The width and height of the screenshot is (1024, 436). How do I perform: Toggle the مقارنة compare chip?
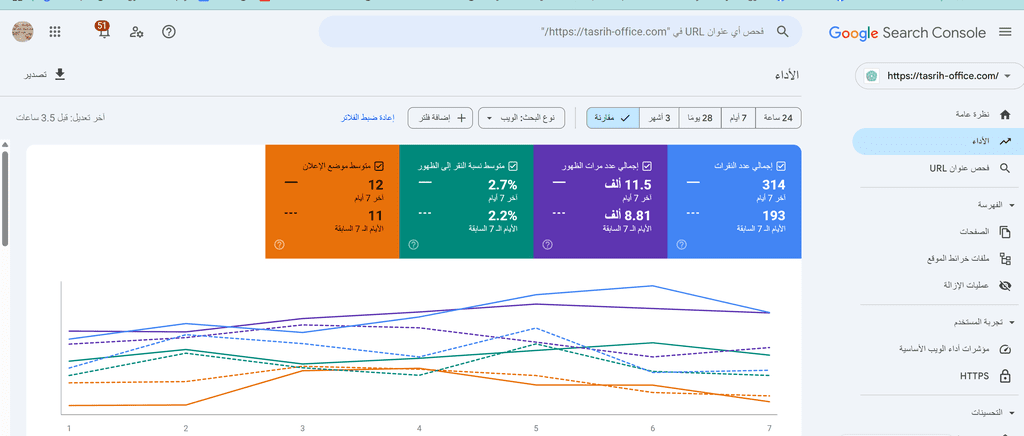point(613,118)
